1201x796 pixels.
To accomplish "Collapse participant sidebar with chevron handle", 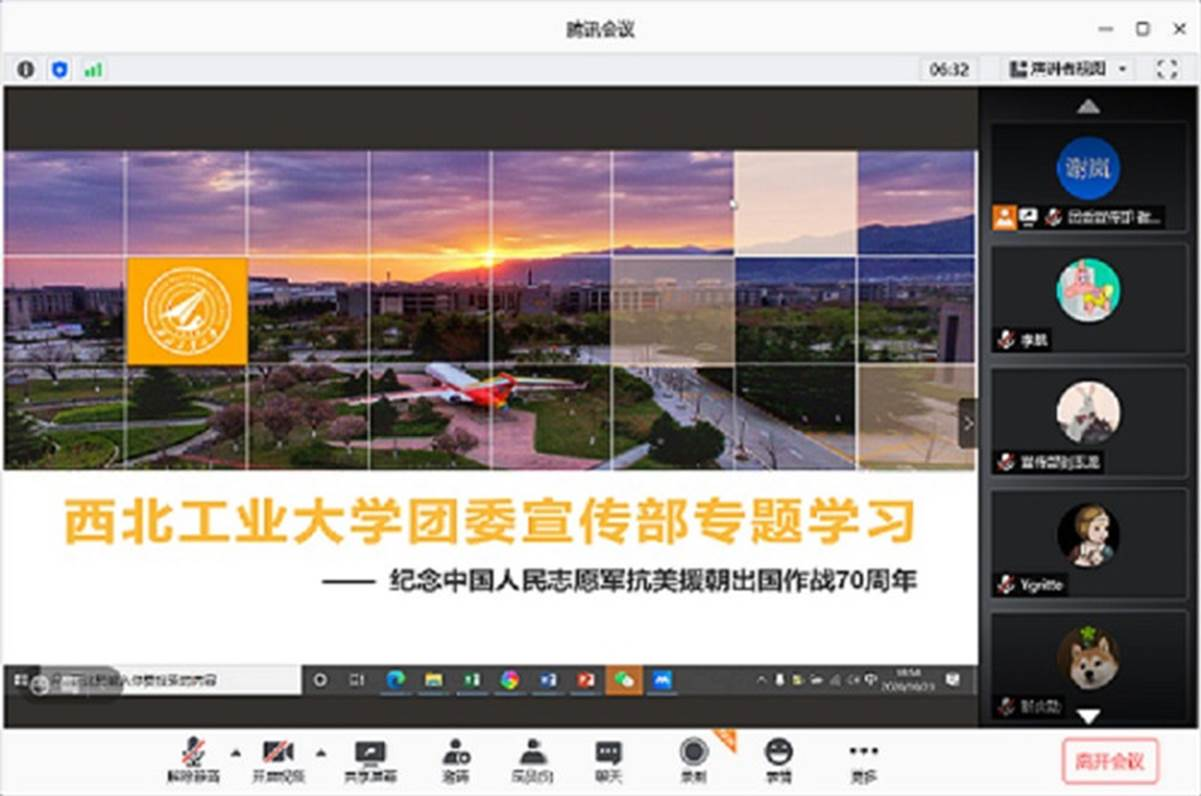I will pos(967,423).
